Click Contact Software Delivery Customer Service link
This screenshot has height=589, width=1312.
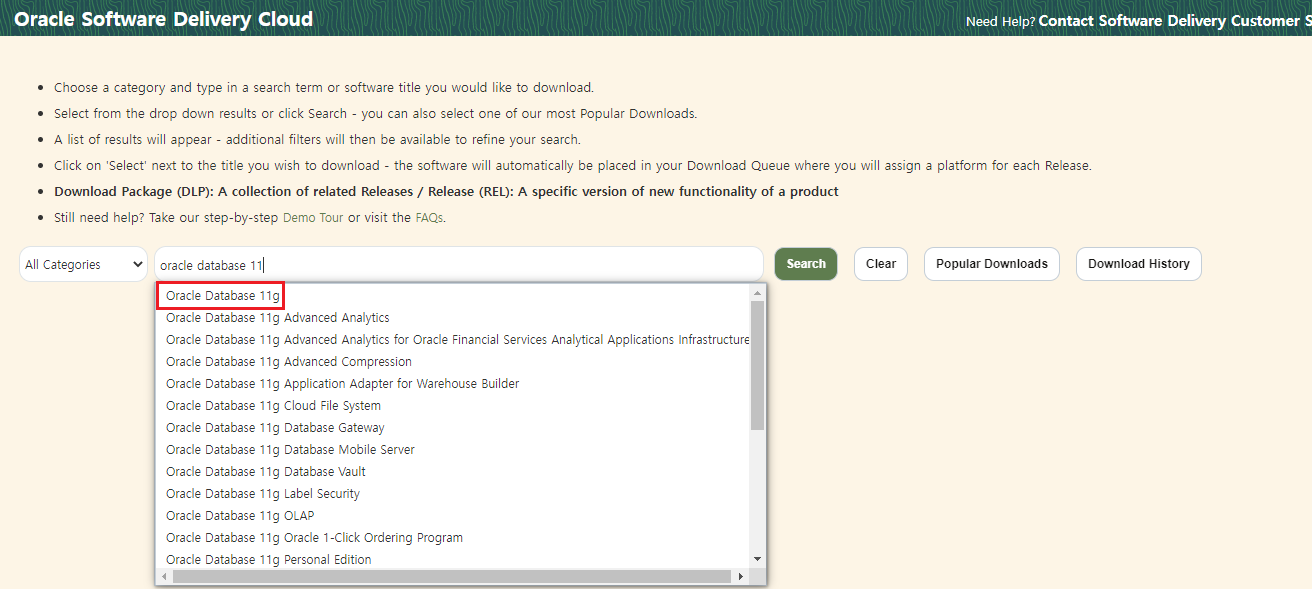coord(1175,21)
